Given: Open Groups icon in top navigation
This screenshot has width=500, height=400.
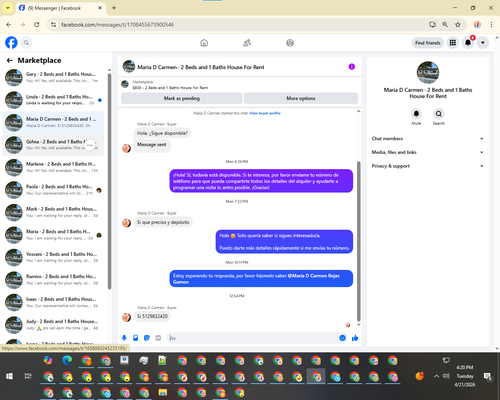Looking at the screenshot, I should coord(290,43).
